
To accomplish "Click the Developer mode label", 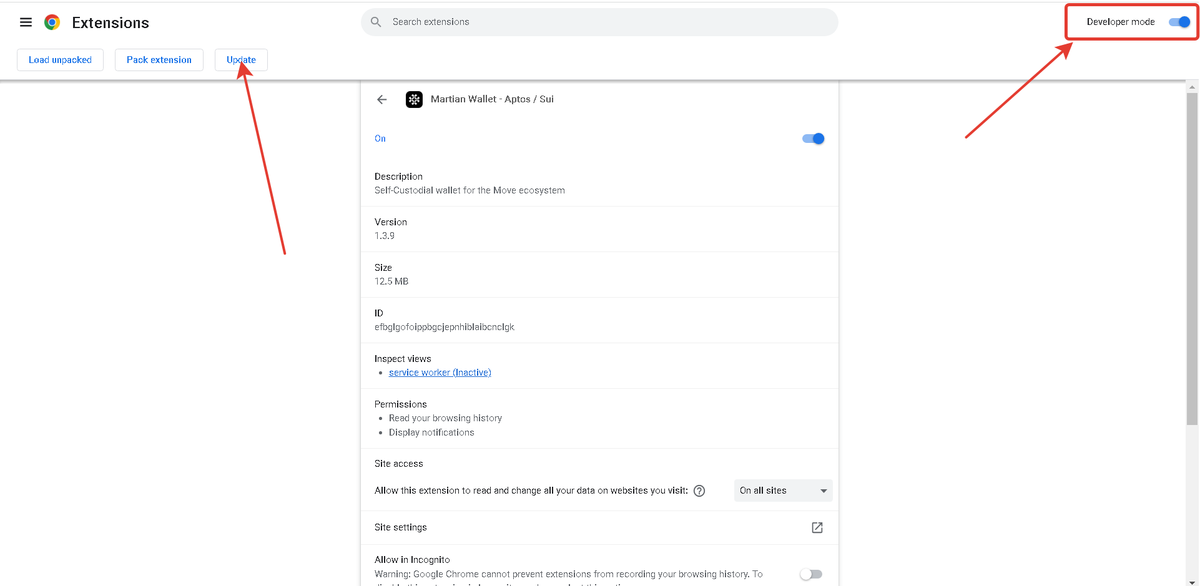I will (x=1120, y=22).
